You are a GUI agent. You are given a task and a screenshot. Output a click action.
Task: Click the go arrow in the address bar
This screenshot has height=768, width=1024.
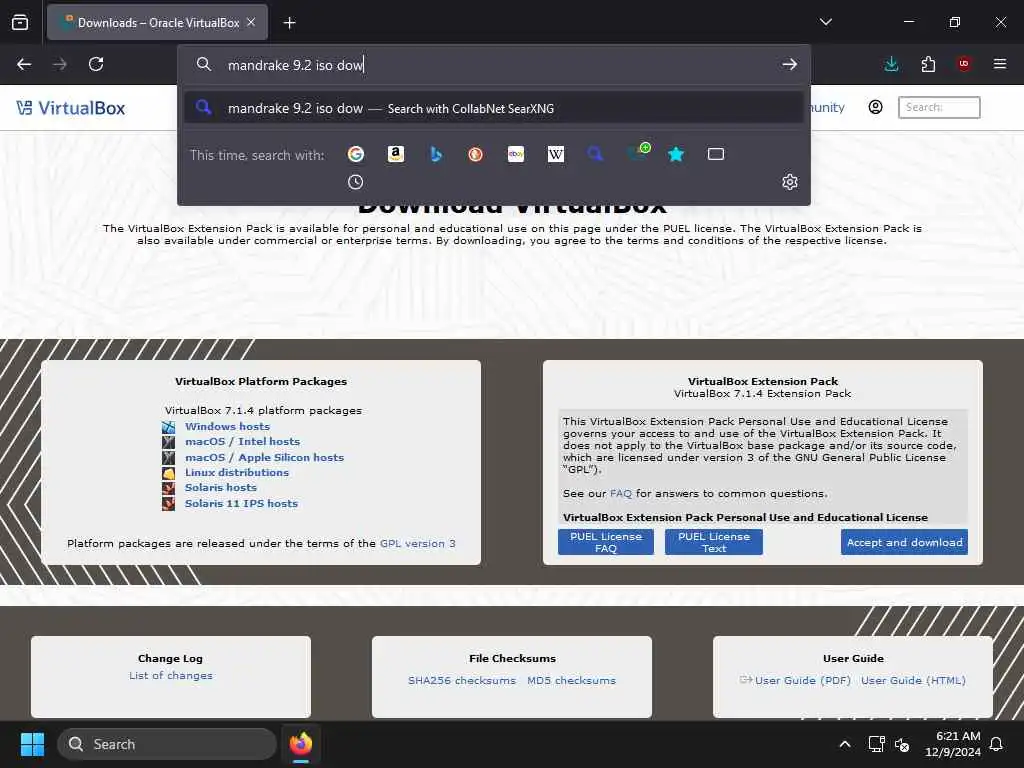coord(790,64)
